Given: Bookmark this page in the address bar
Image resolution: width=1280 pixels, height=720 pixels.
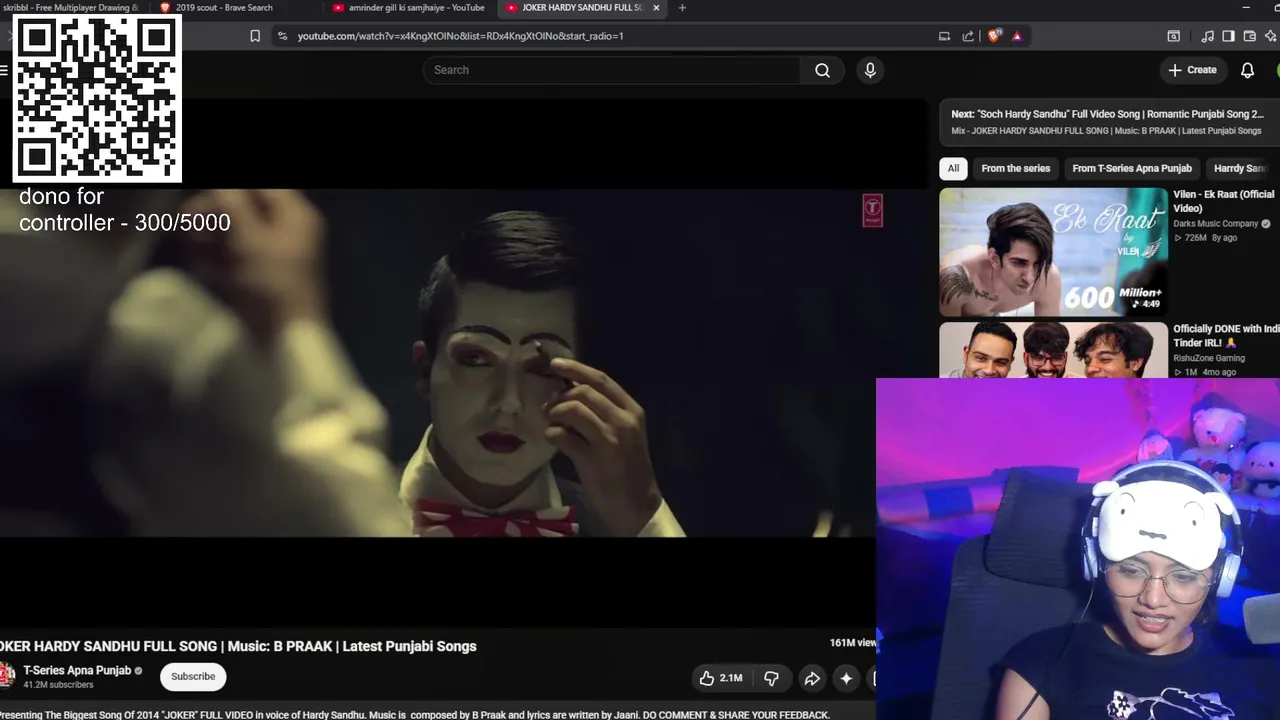Looking at the screenshot, I should (x=255, y=36).
